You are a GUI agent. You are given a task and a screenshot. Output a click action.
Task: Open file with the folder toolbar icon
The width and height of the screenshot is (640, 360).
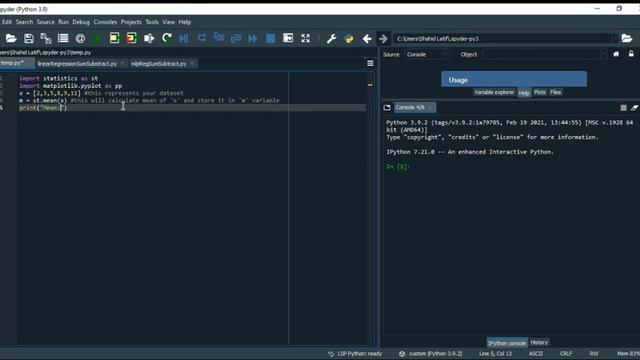click(11, 38)
